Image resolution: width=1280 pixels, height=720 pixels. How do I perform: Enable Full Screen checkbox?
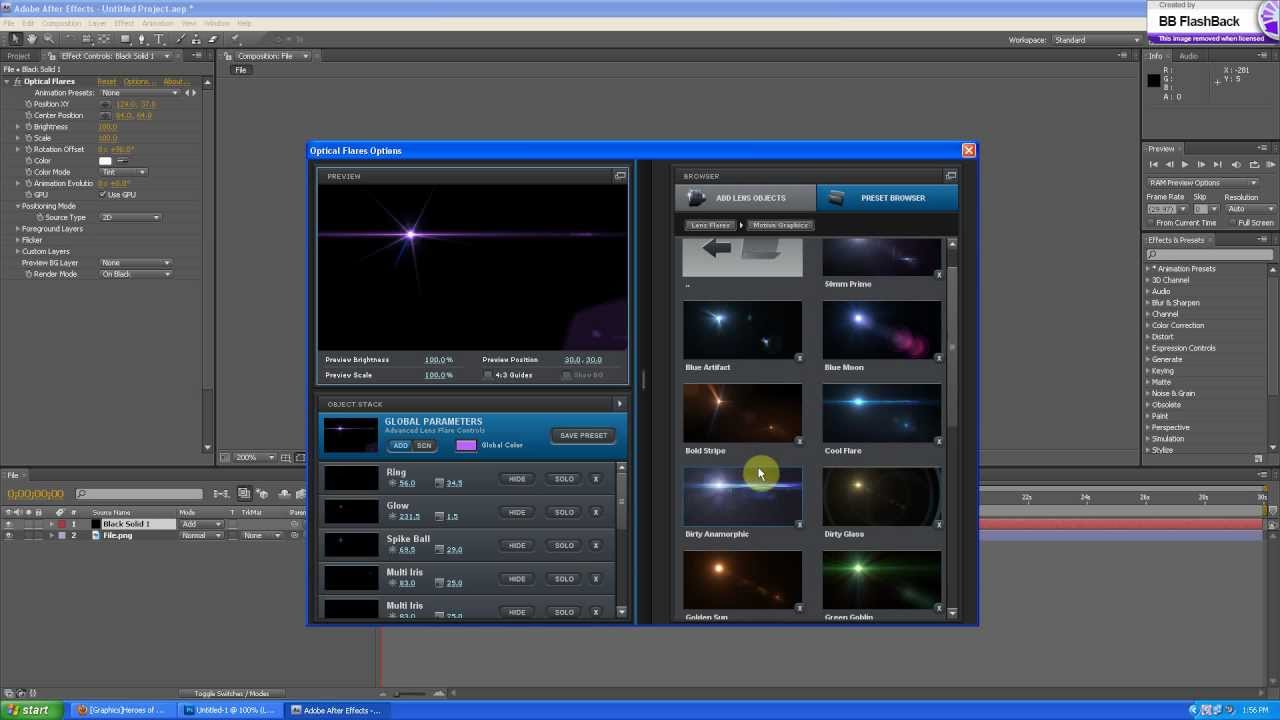1233,223
